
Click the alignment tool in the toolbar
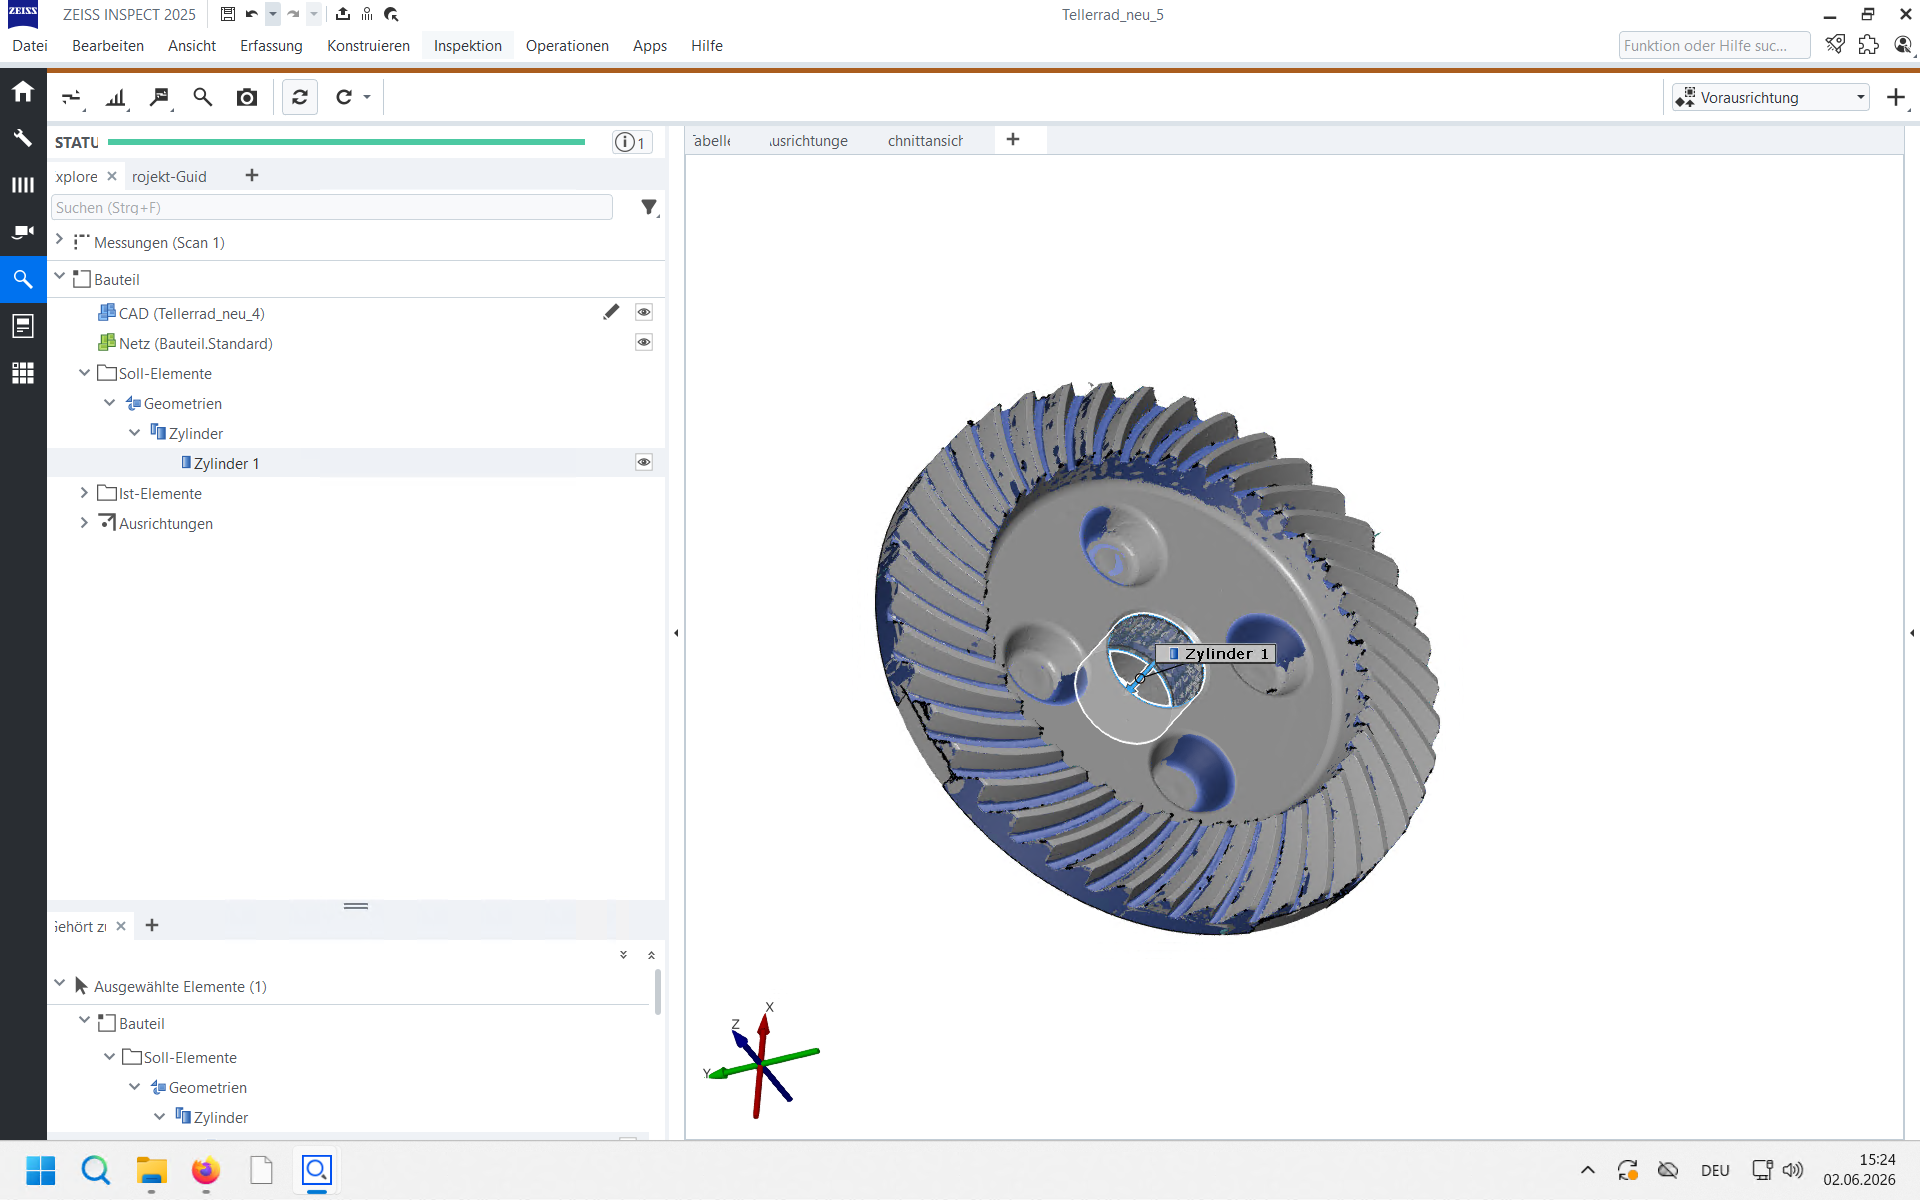click(72, 97)
